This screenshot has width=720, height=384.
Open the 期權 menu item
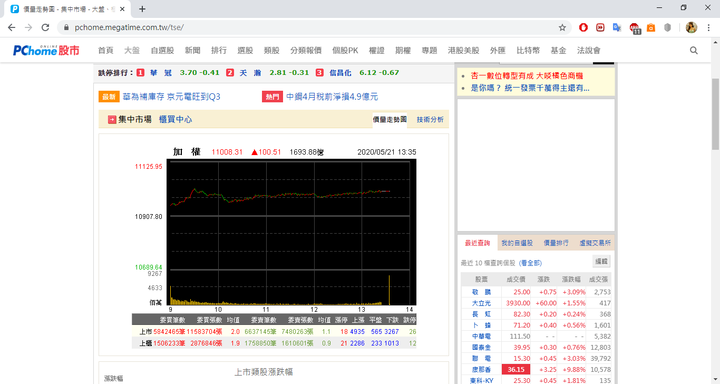tap(403, 51)
